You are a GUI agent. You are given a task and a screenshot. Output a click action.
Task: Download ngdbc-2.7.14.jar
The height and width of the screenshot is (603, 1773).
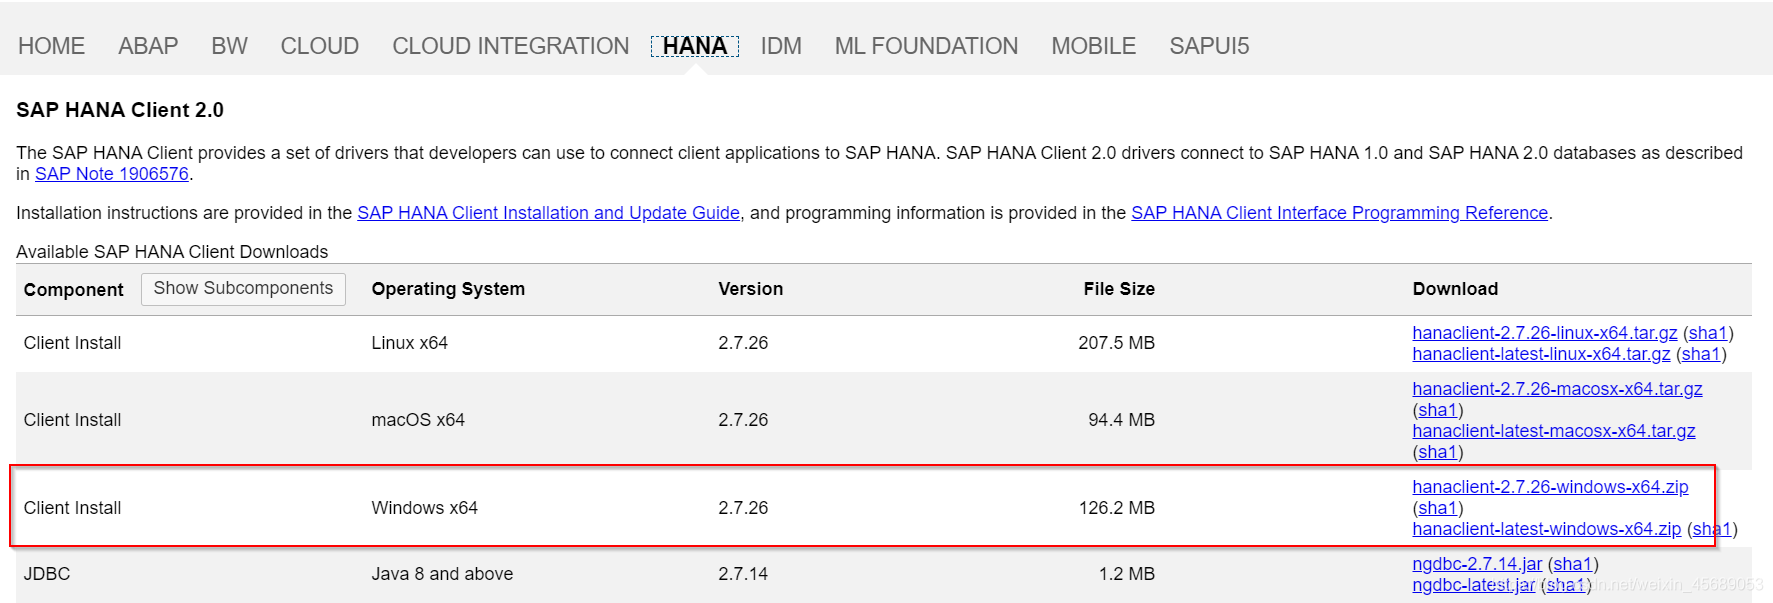[x=1477, y=564]
